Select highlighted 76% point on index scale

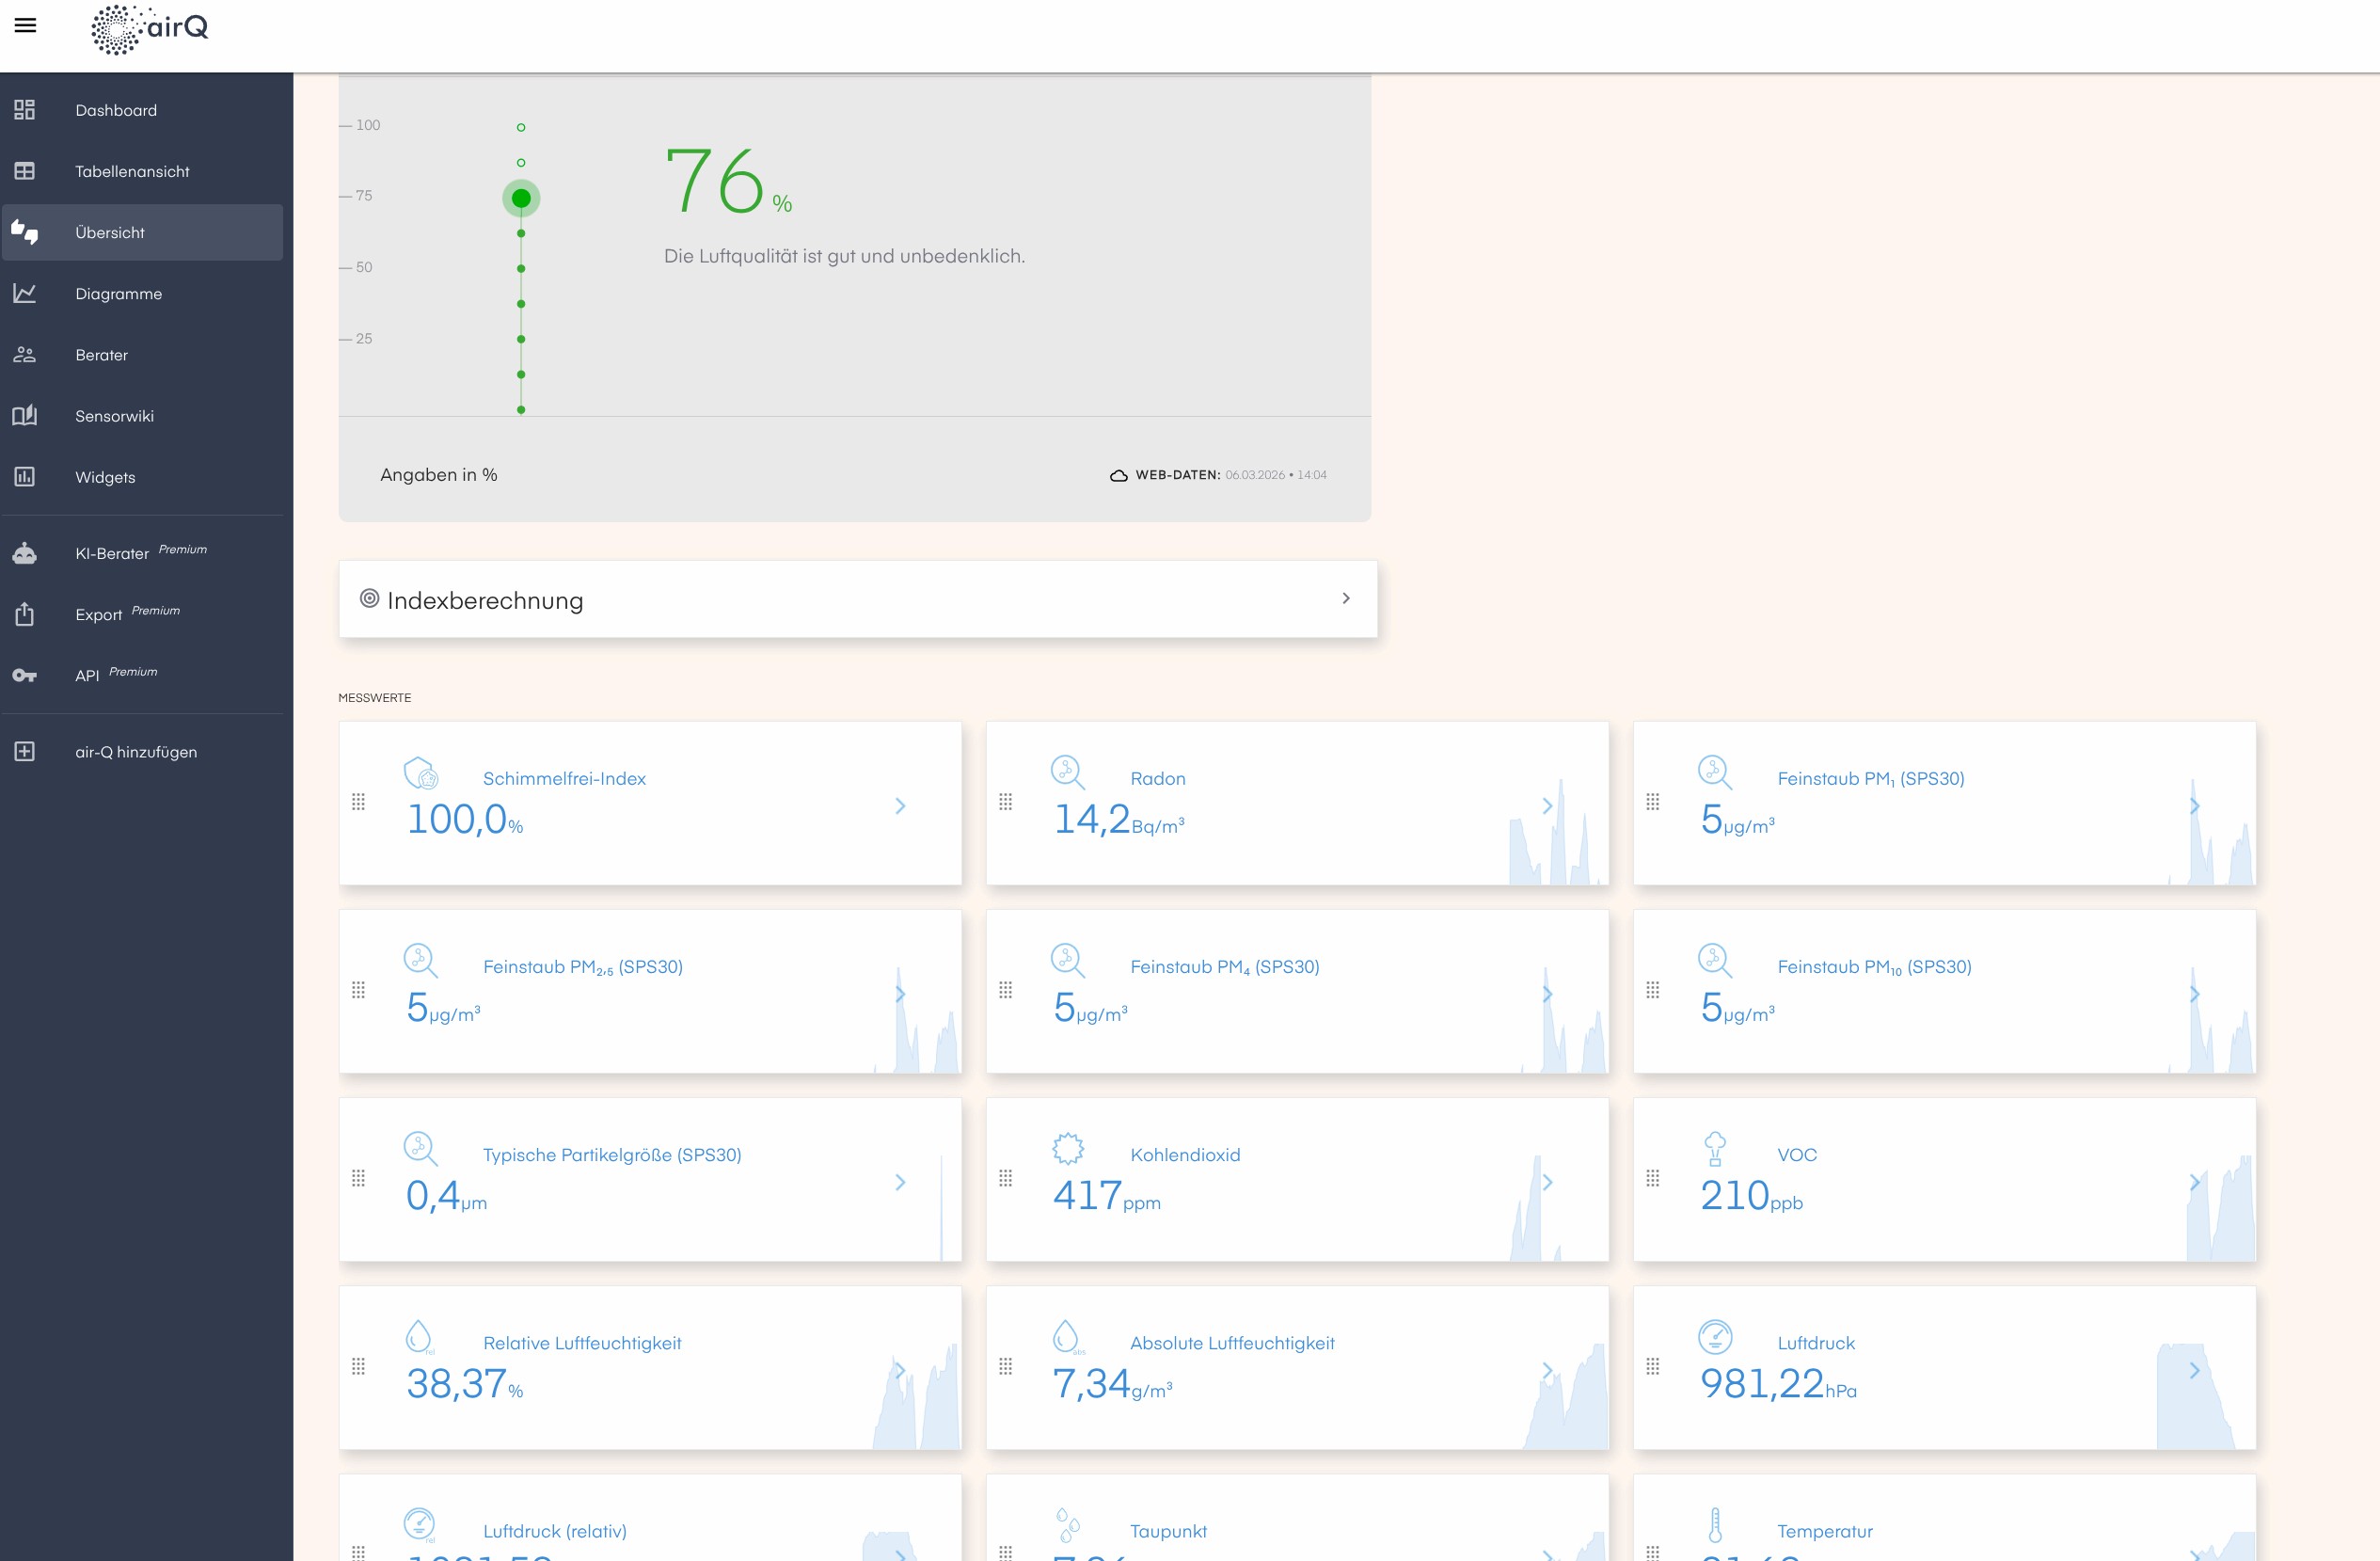(x=521, y=198)
